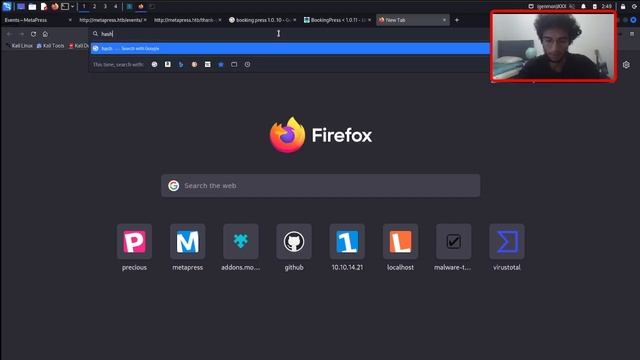Search this time with DuckDuckGo icon
640x360 pixels.
[194, 64]
